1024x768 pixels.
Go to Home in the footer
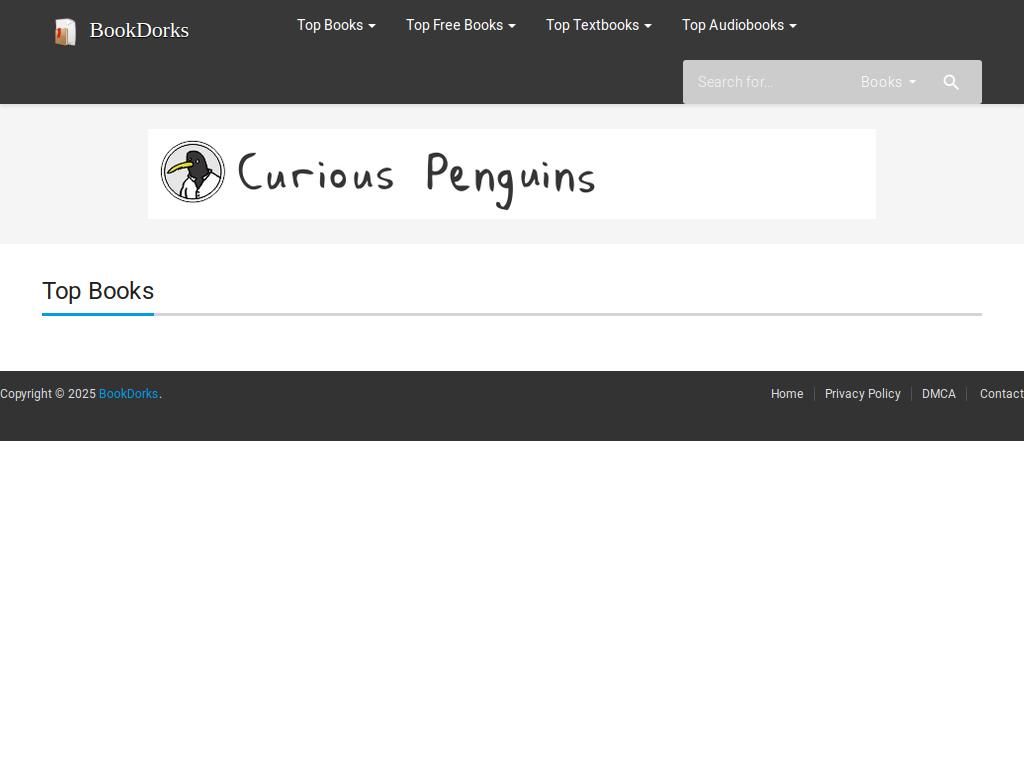pyautogui.click(x=787, y=394)
